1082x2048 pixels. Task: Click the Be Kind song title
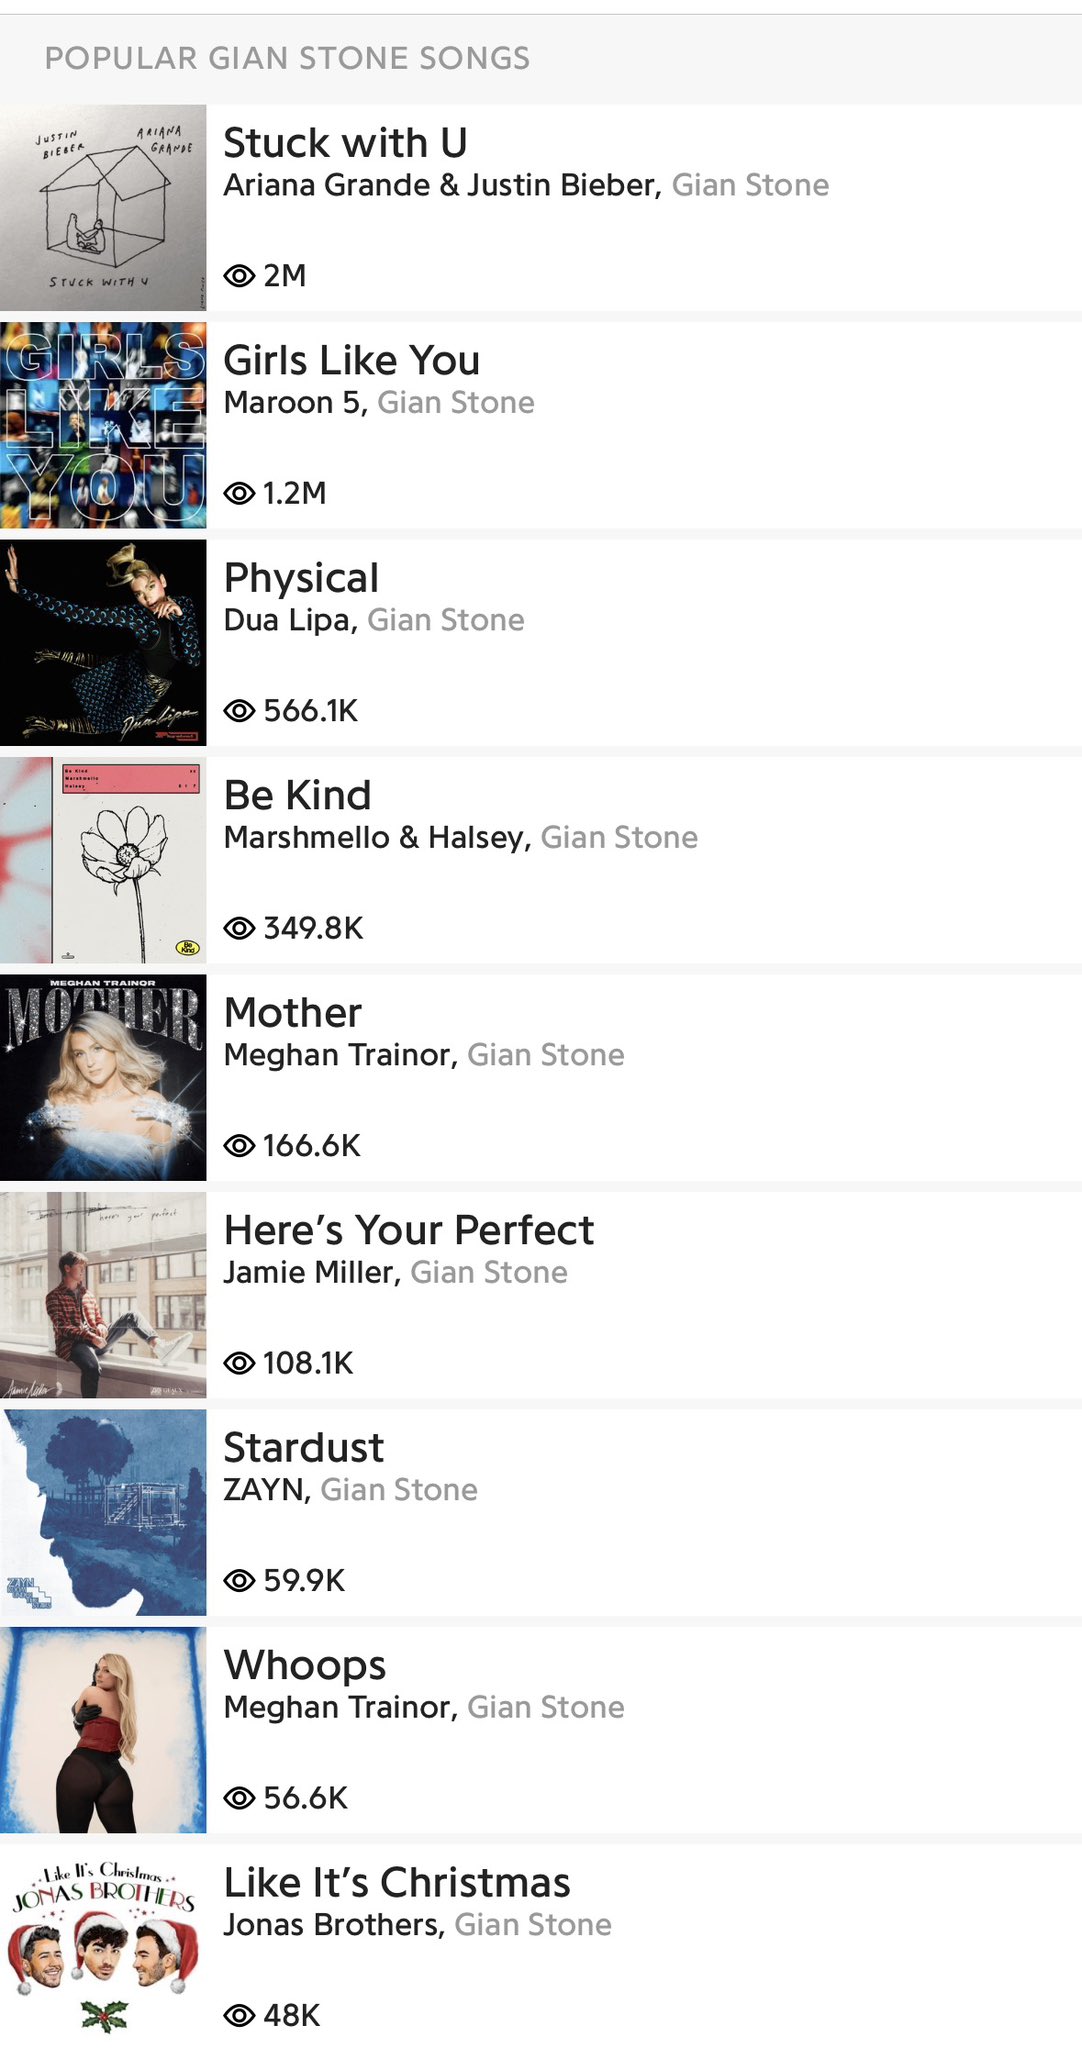click(x=297, y=795)
